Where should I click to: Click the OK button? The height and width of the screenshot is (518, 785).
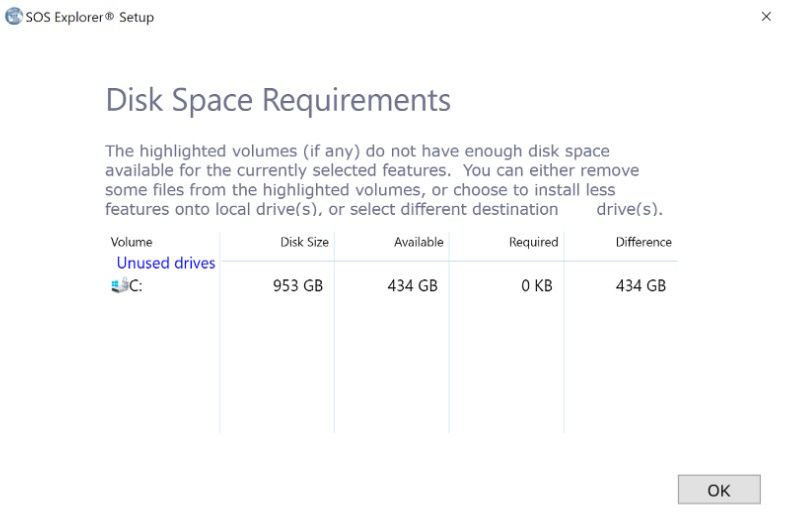[719, 489]
